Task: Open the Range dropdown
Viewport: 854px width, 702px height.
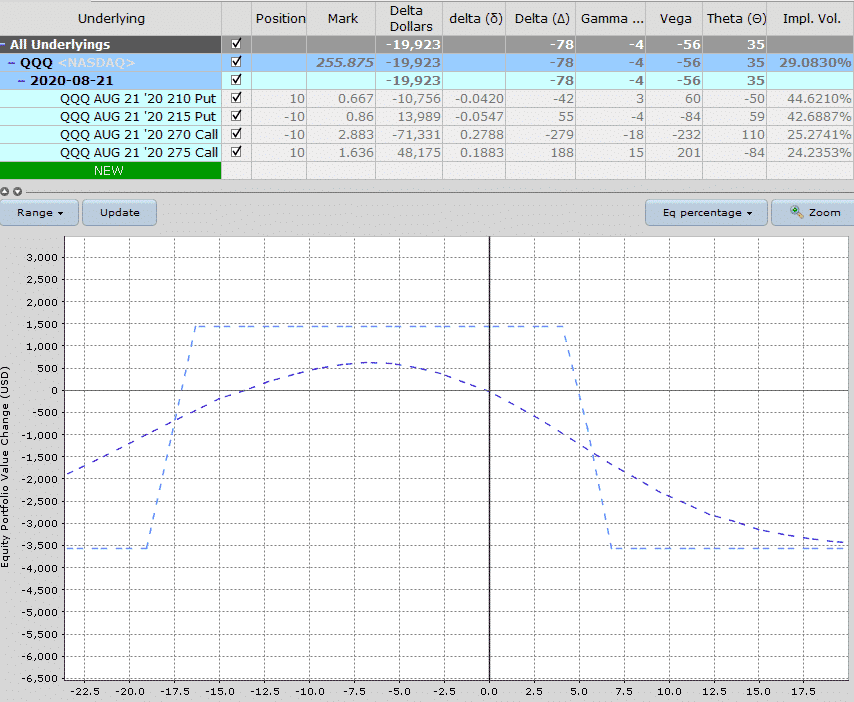Action: coord(40,212)
